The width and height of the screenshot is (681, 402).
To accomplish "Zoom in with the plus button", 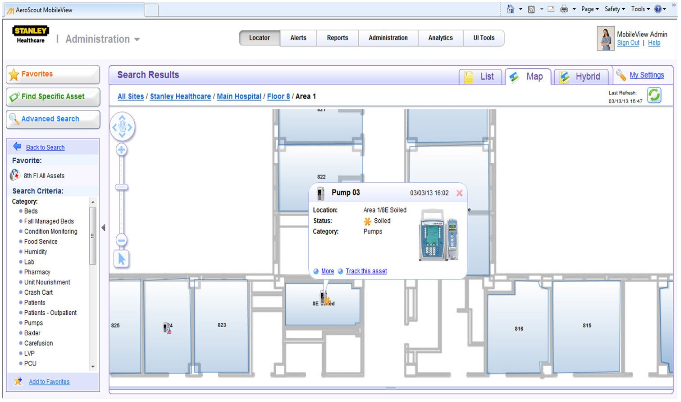I will pos(122,150).
